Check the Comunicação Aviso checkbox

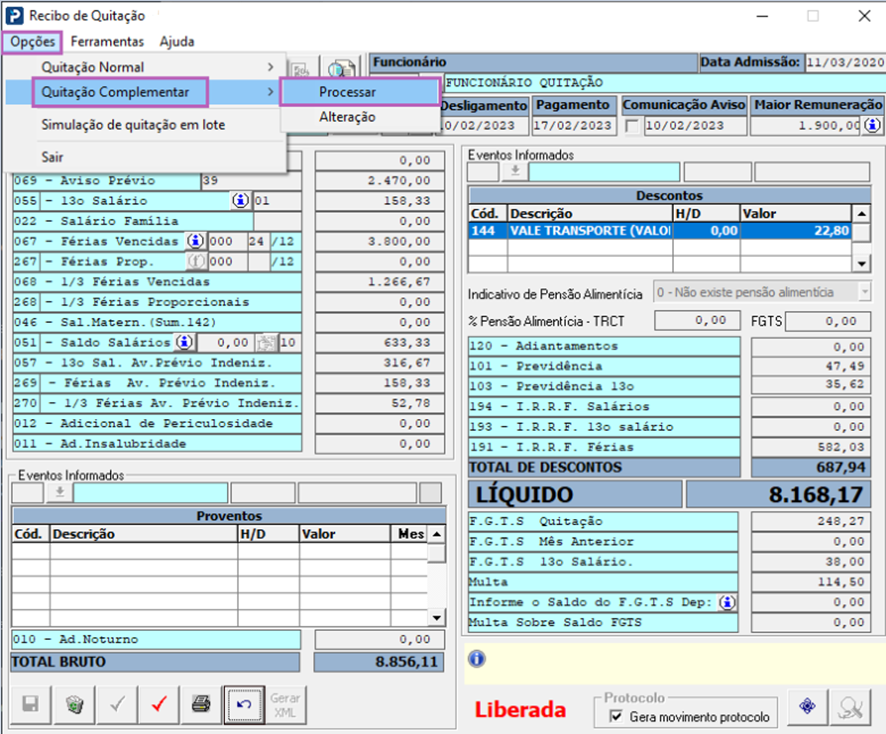(x=632, y=126)
